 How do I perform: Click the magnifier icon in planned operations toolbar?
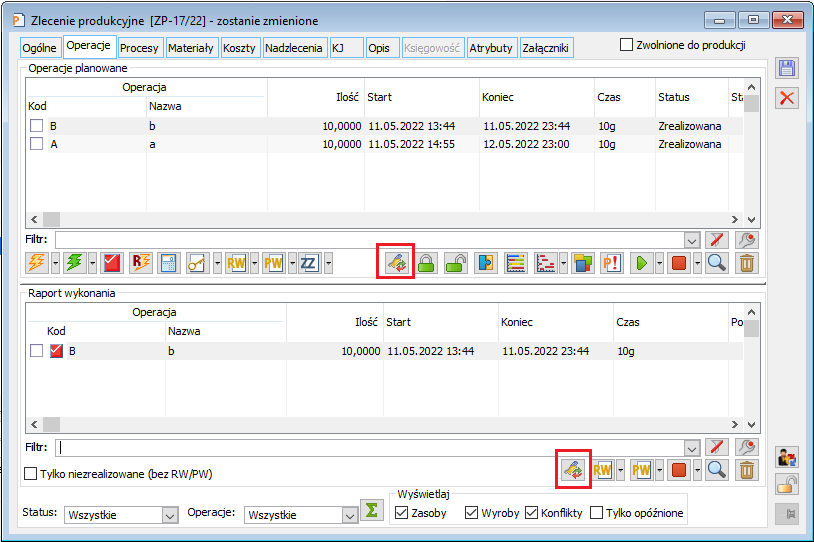(717, 263)
